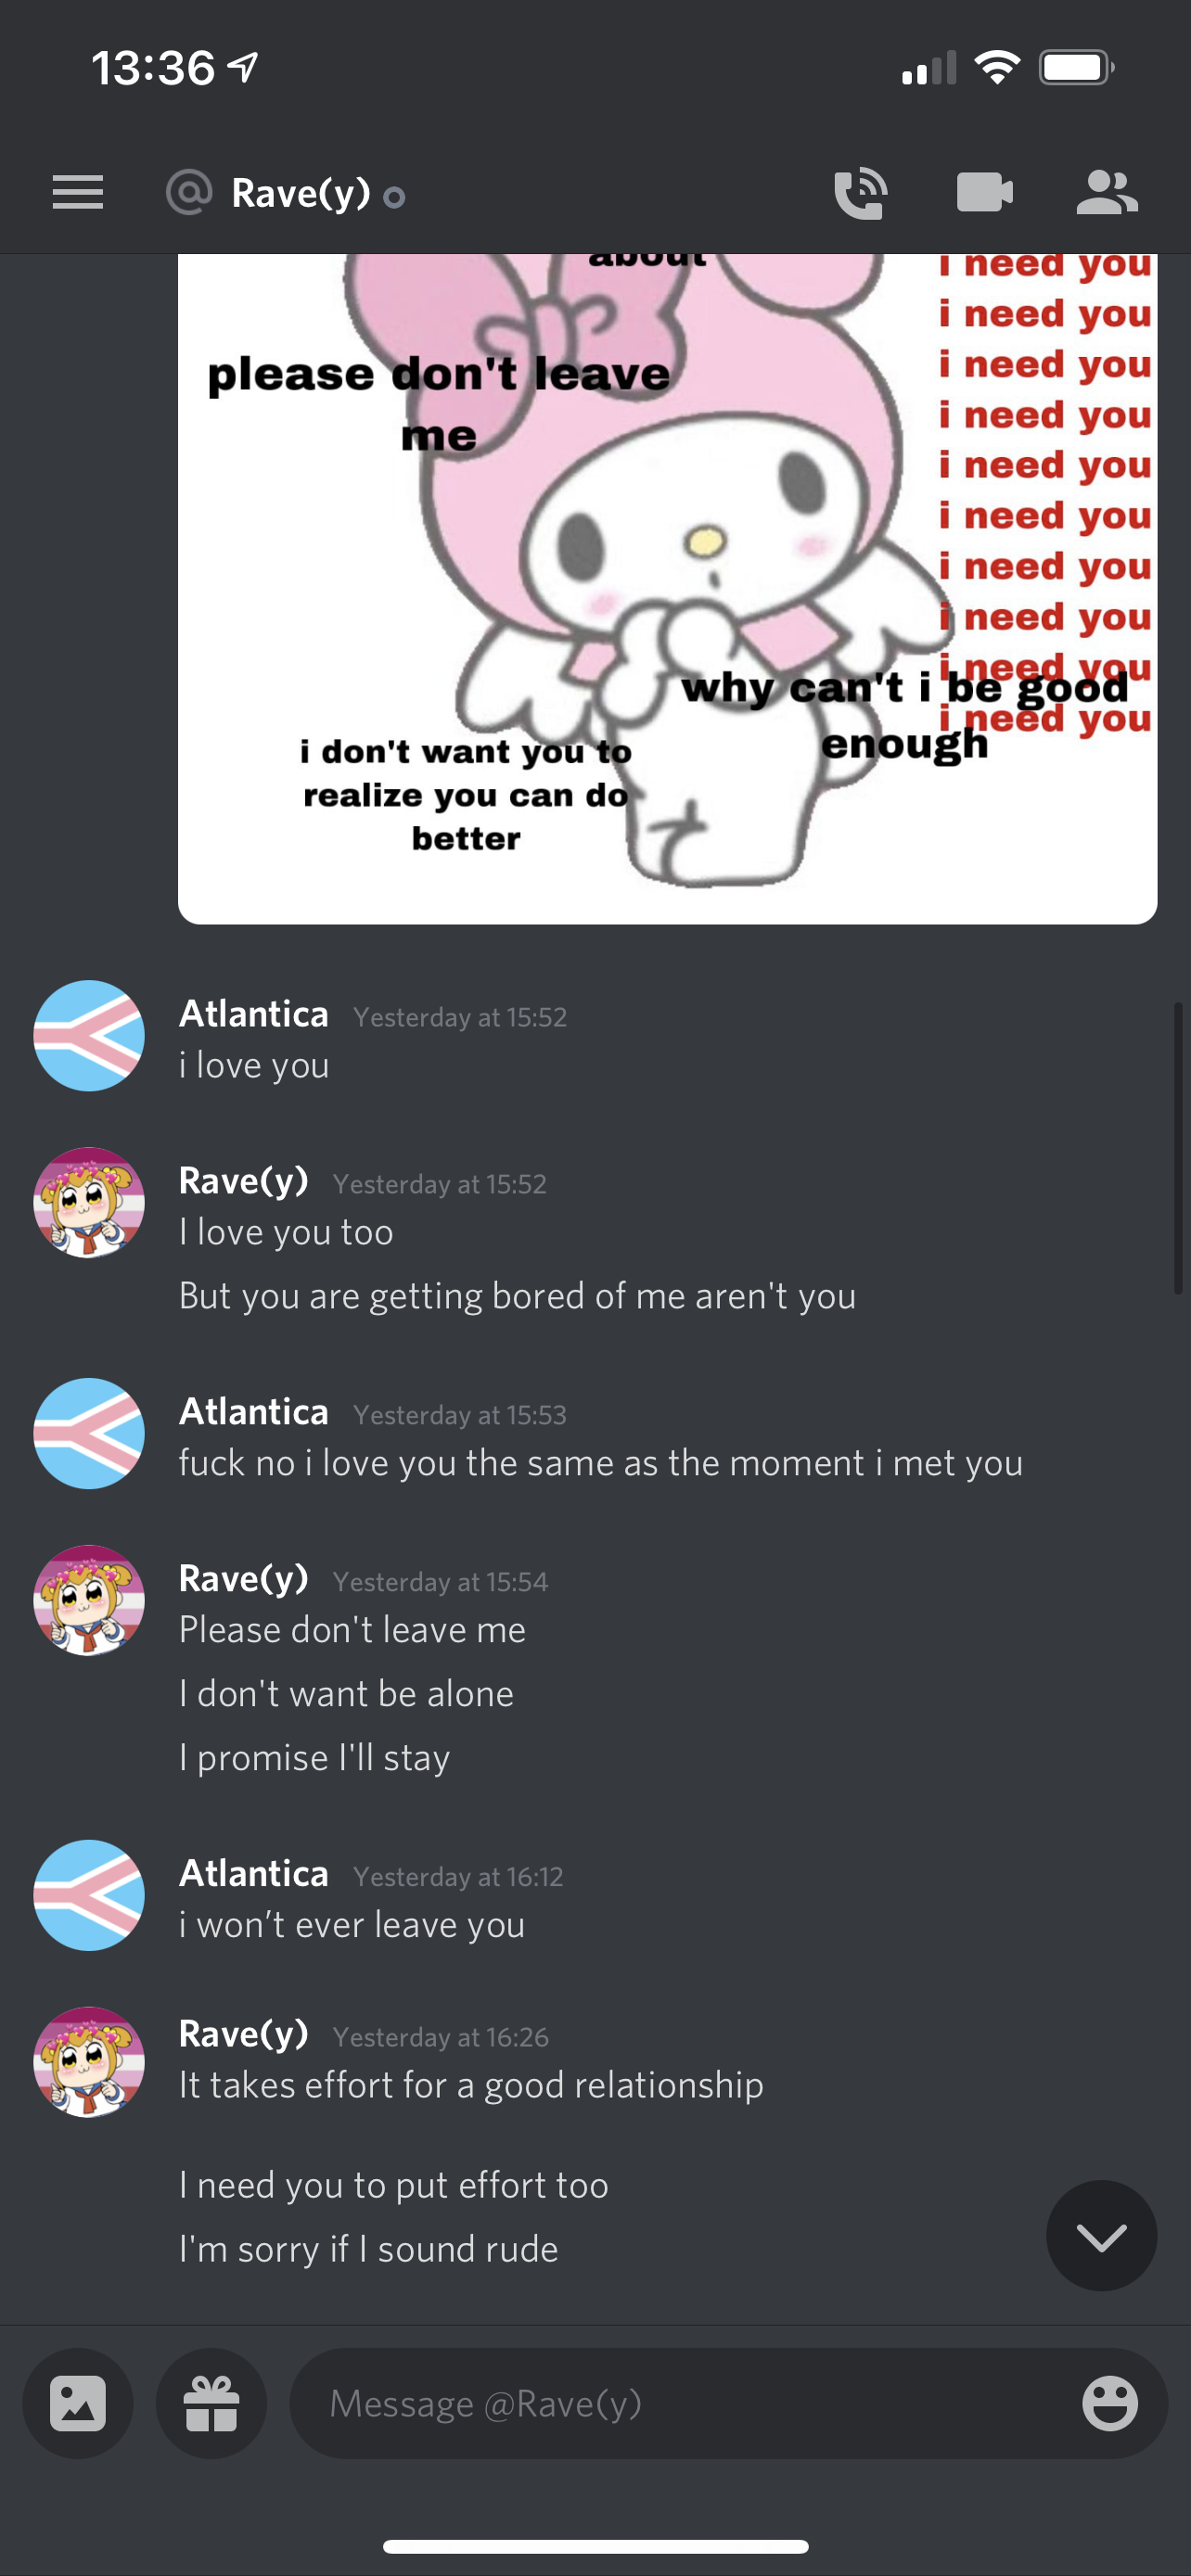Tap Rave(y)'s avatar on 'I love you too'
1191x2576 pixels.
point(89,1202)
